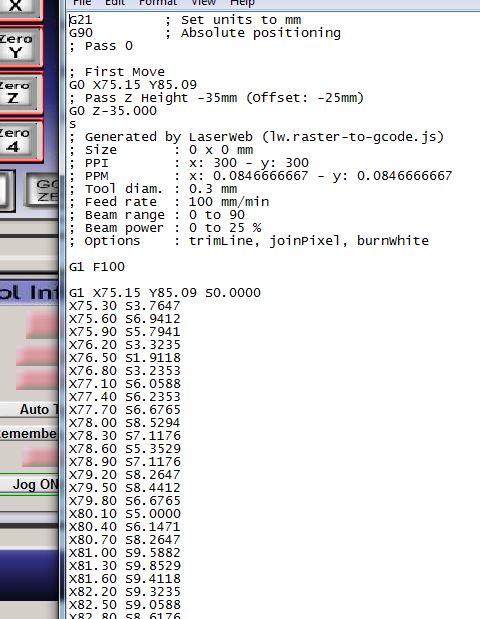The image size is (480, 619).
Task: Open the Help menu
Action: coord(242,3)
